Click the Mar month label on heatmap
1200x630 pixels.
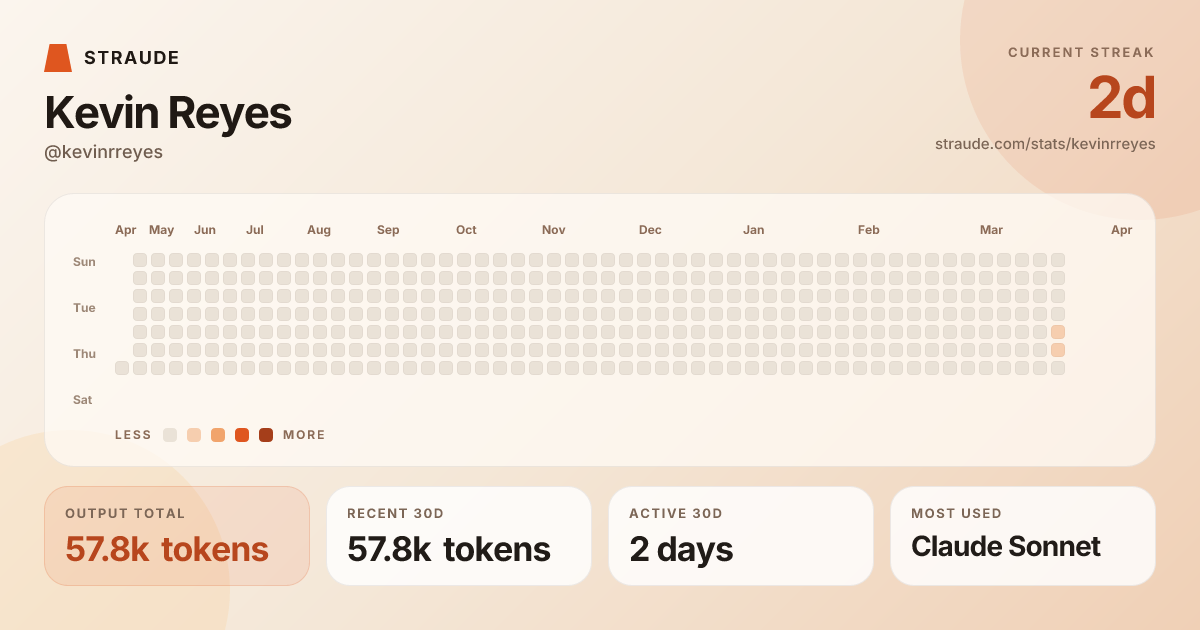point(991,230)
